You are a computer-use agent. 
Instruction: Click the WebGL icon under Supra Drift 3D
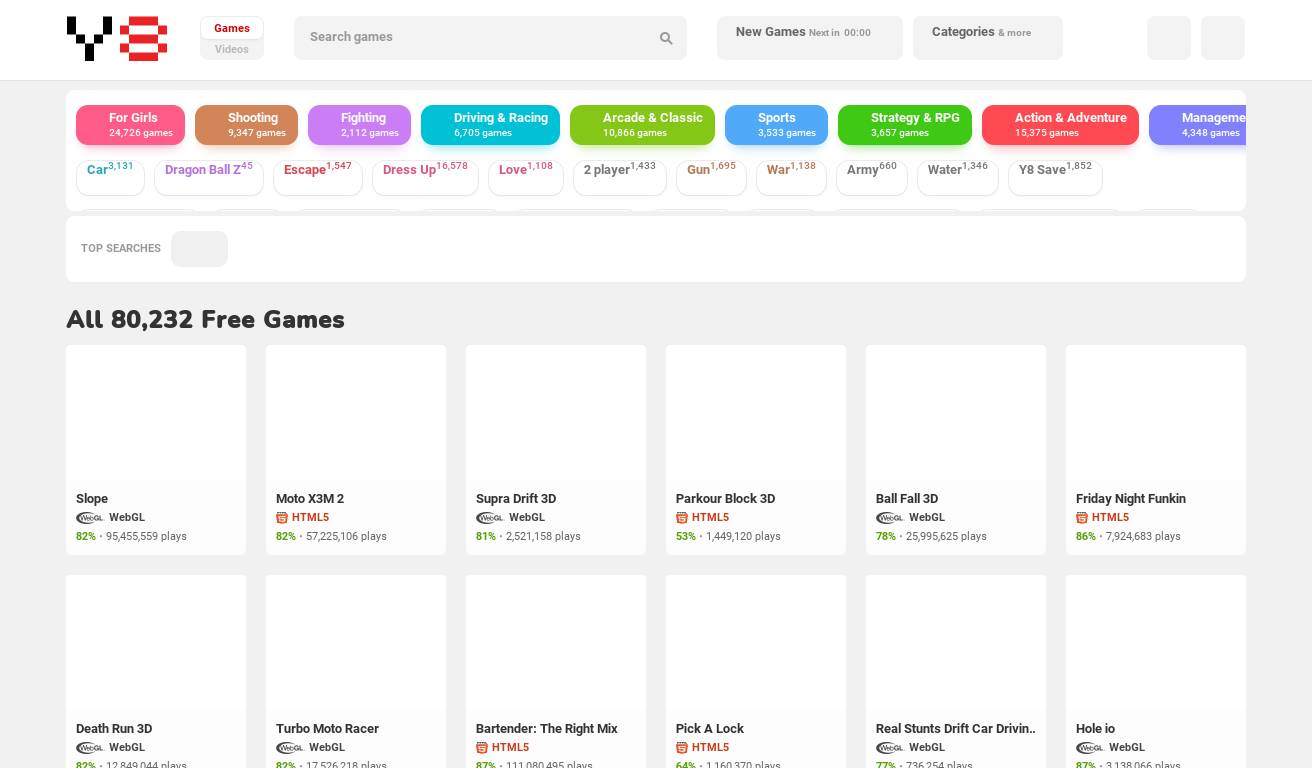click(490, 518)
